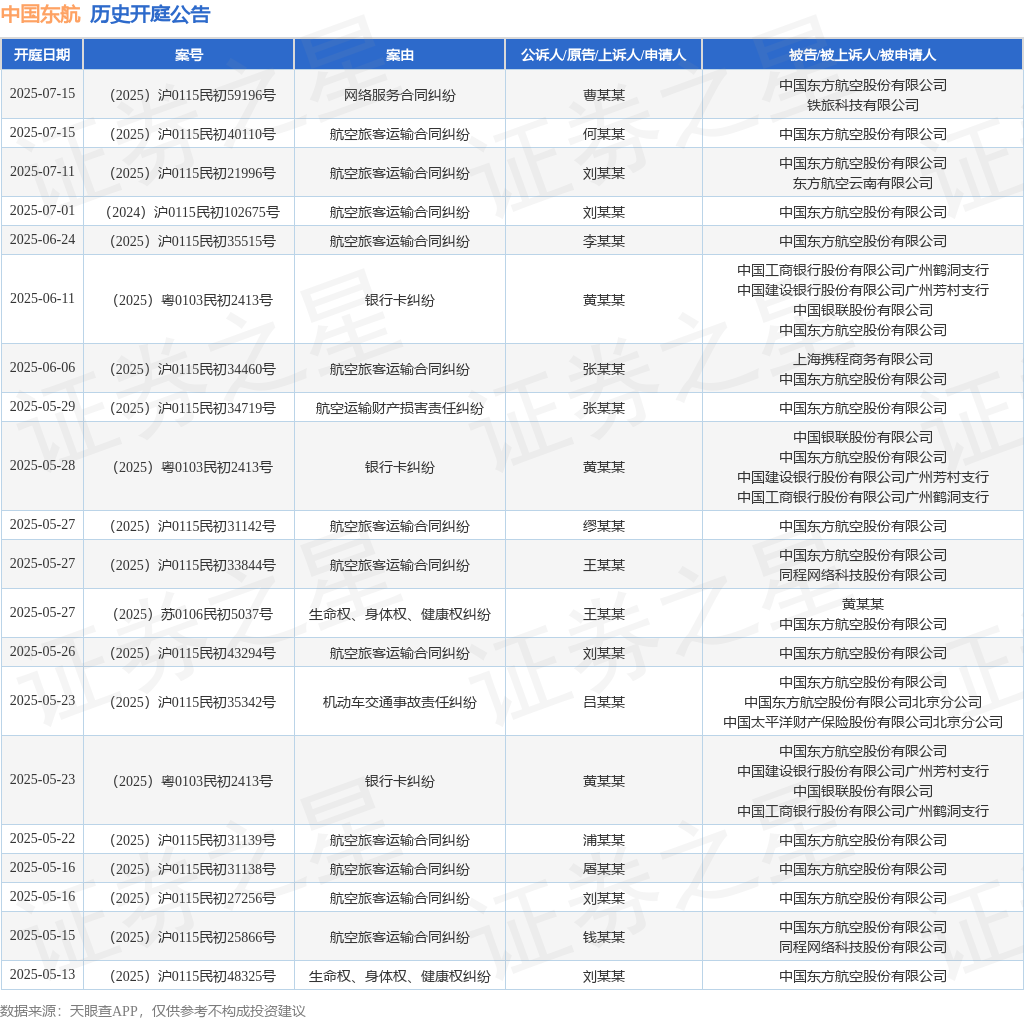Click the 历史开庭公告 heading
The height and width of the screenshot is (1020, 1024).
pyautogui.click(x=150, y=14)
